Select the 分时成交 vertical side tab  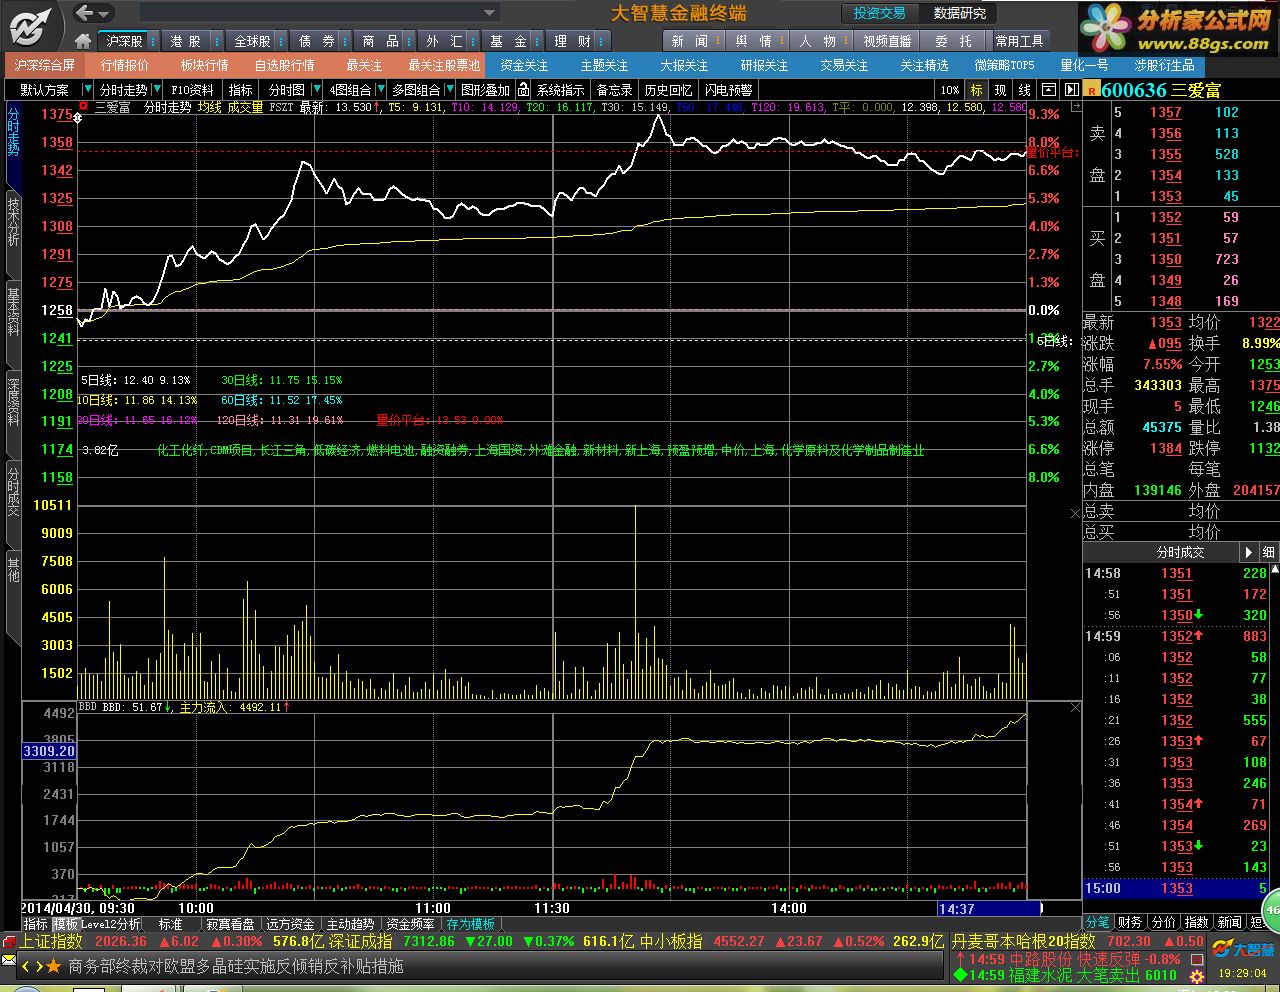tap(14, 492)
